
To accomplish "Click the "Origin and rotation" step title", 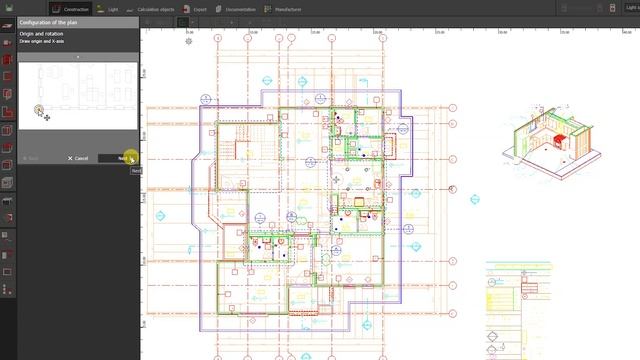I will tap(41, 34).
